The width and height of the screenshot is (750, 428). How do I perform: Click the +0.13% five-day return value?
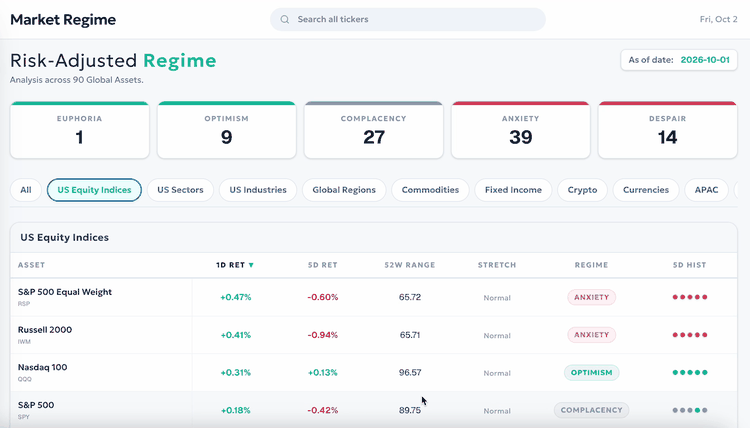(x=322, y=373)
